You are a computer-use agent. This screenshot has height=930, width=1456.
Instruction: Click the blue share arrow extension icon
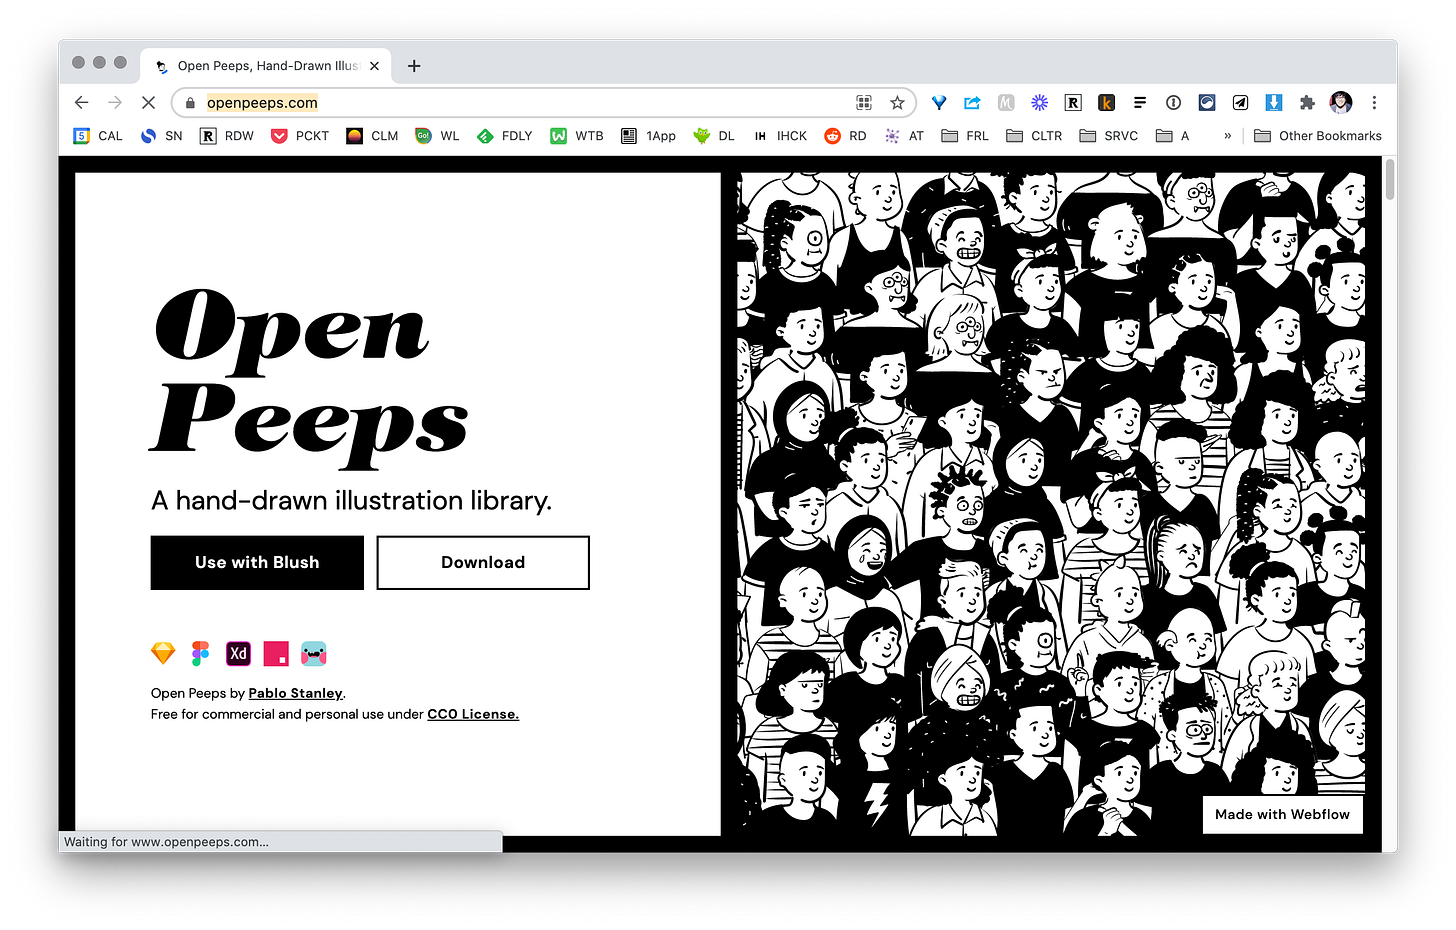(x=972, y=102)
